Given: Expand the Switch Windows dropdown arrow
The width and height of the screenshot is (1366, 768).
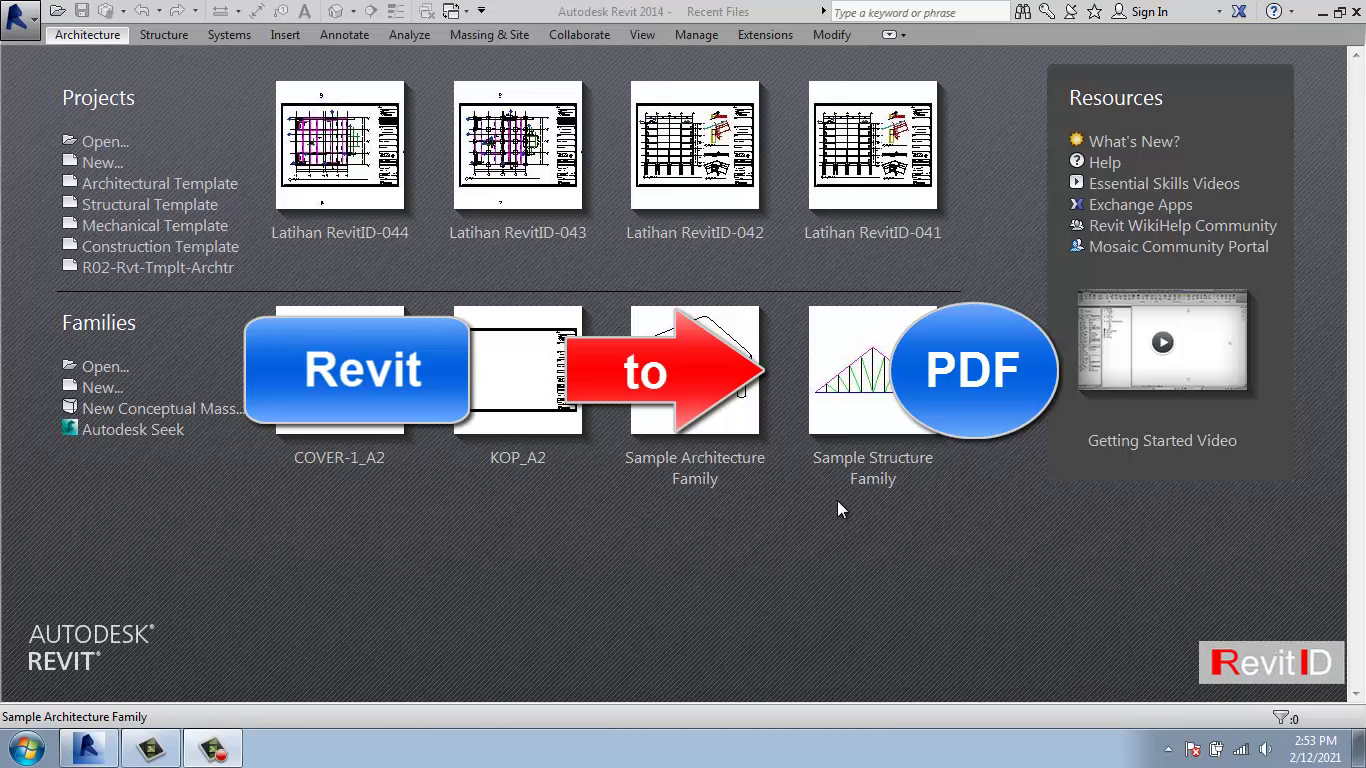Looking at the screenshot, I should click(466, 11).
